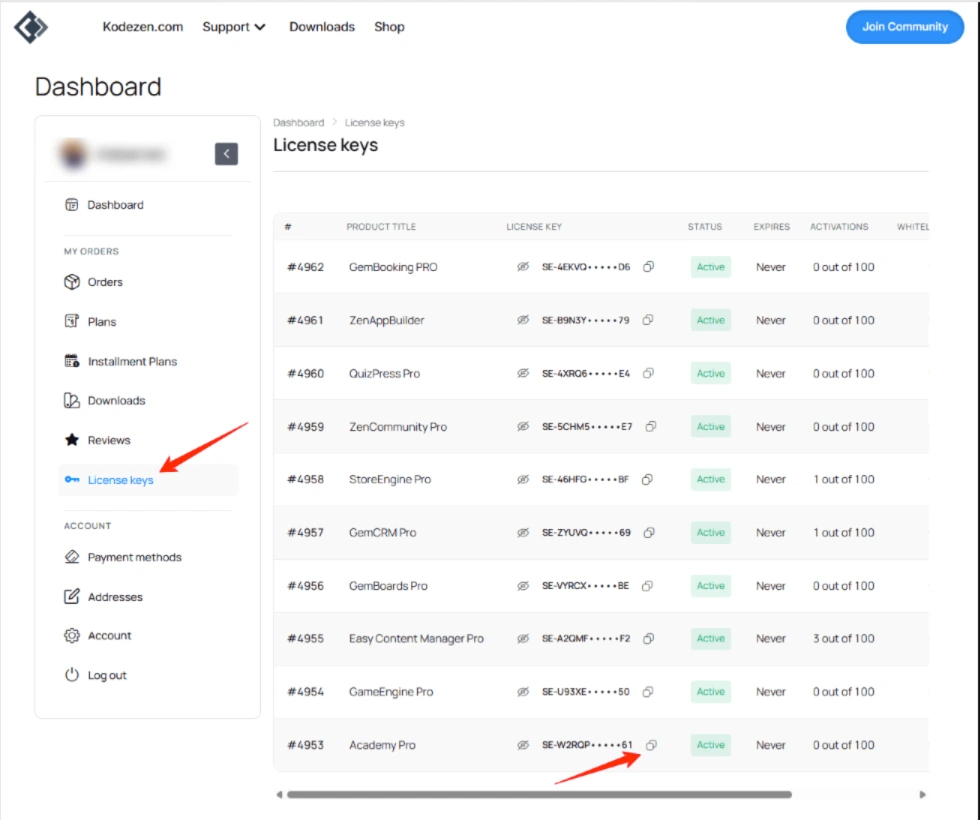
Task: Copy the Easy Content Manager Pro key
Action: (x=649, y=638)
